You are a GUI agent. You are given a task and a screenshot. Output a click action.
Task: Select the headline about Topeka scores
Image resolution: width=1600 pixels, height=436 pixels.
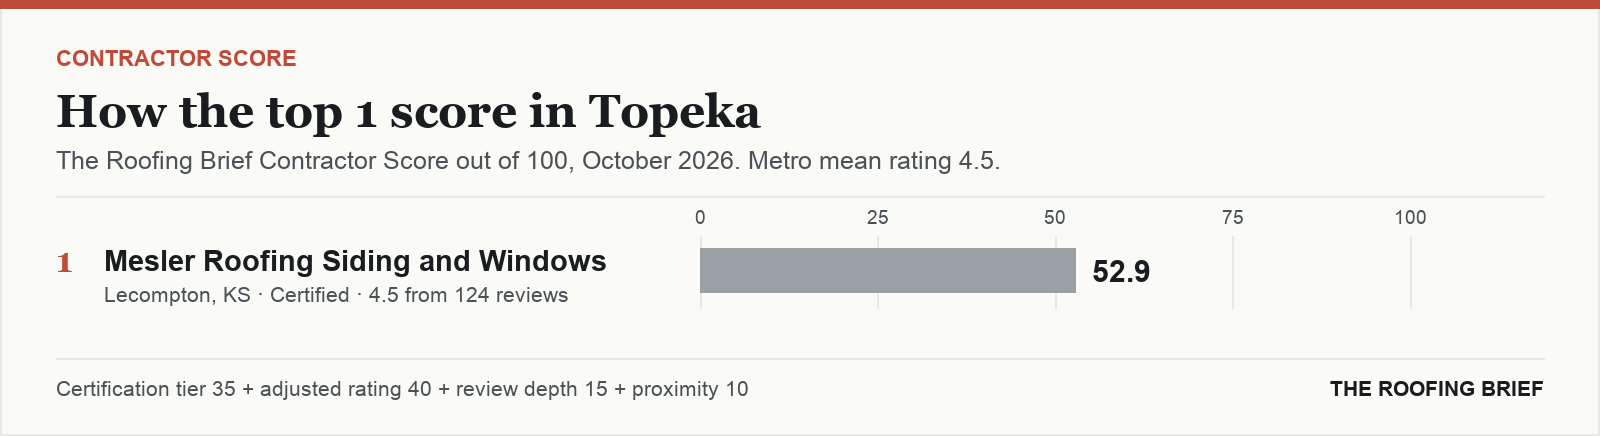click(408, 111)
